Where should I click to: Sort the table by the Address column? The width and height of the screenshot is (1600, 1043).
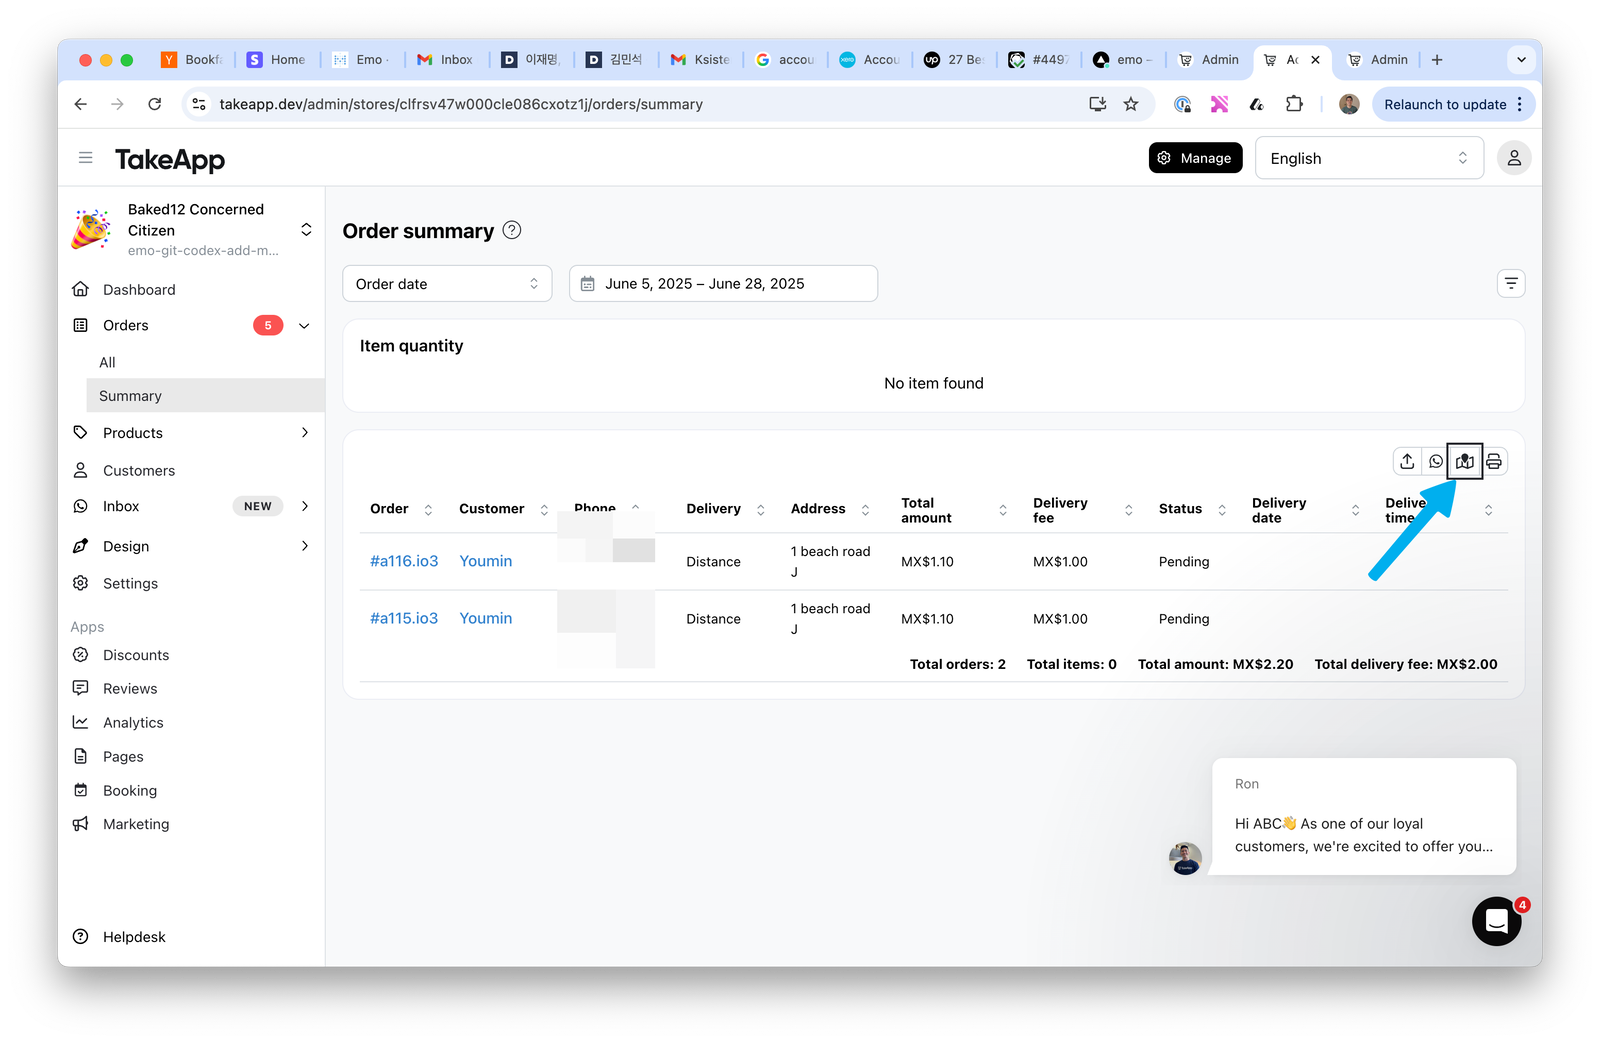(x=866, y=510)
